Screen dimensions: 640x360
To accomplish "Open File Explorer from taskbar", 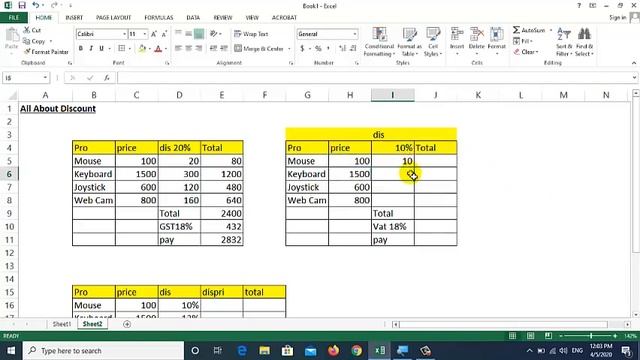I will 264,351.
